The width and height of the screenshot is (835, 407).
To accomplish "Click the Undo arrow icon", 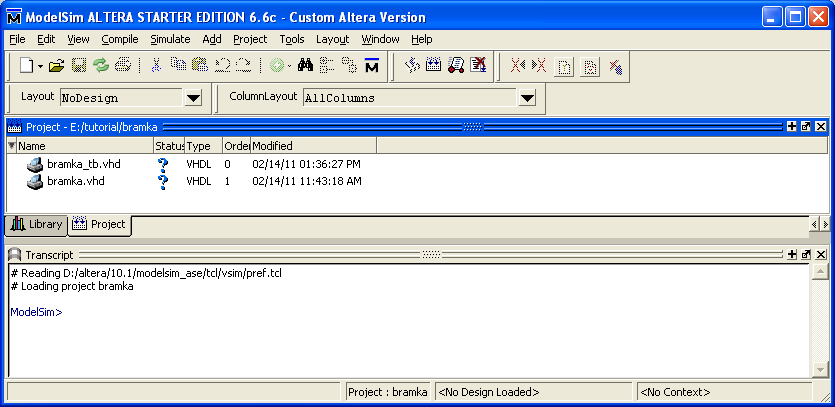I will tap(222, 66).
